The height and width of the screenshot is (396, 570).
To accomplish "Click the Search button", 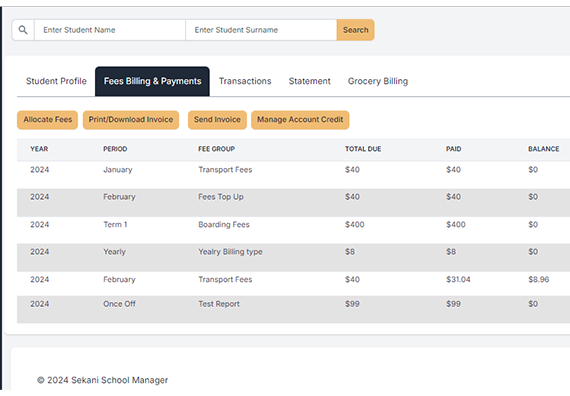I will point(356,30).
